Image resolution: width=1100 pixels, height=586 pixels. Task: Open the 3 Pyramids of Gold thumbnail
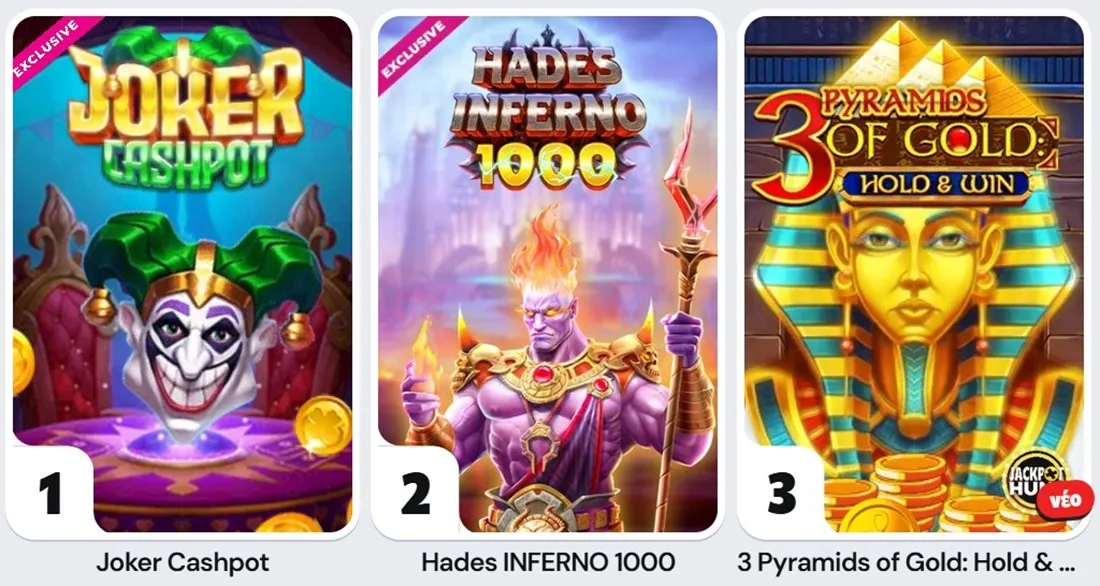[x=914, y=274]
